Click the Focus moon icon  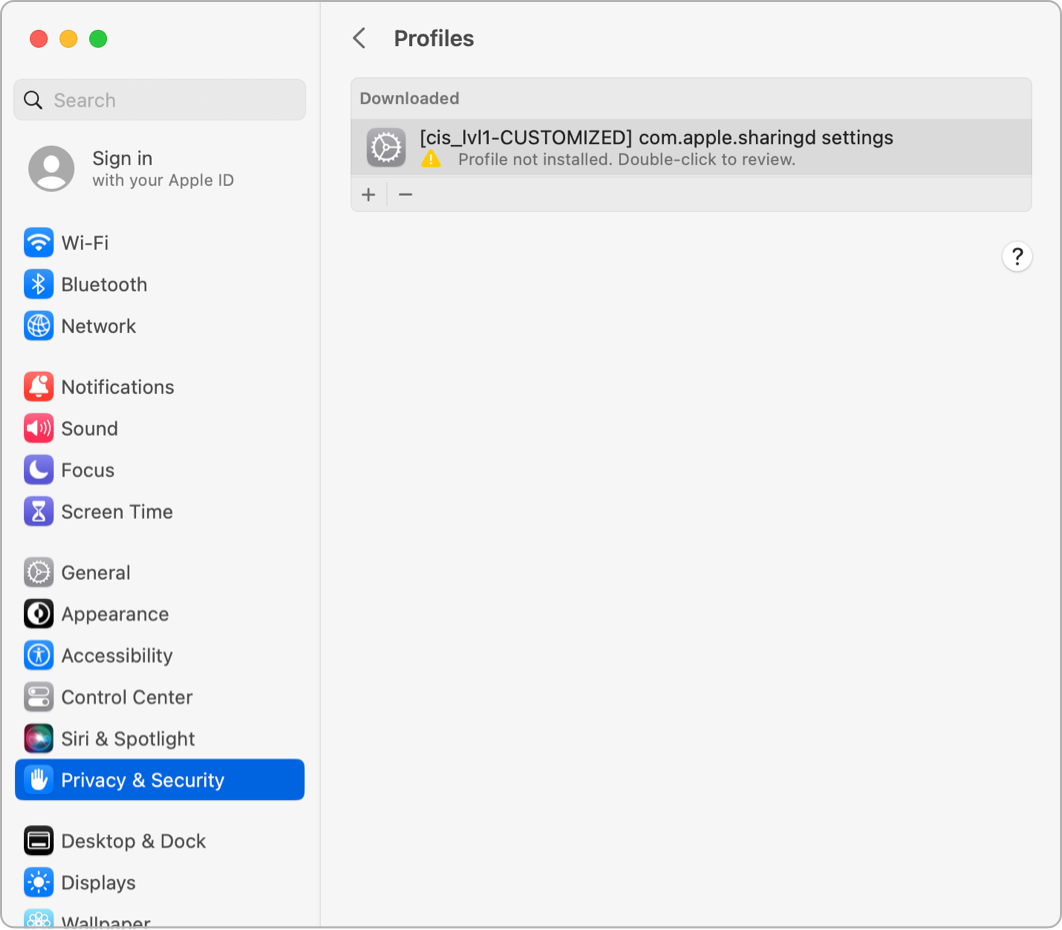coord(38,470)
